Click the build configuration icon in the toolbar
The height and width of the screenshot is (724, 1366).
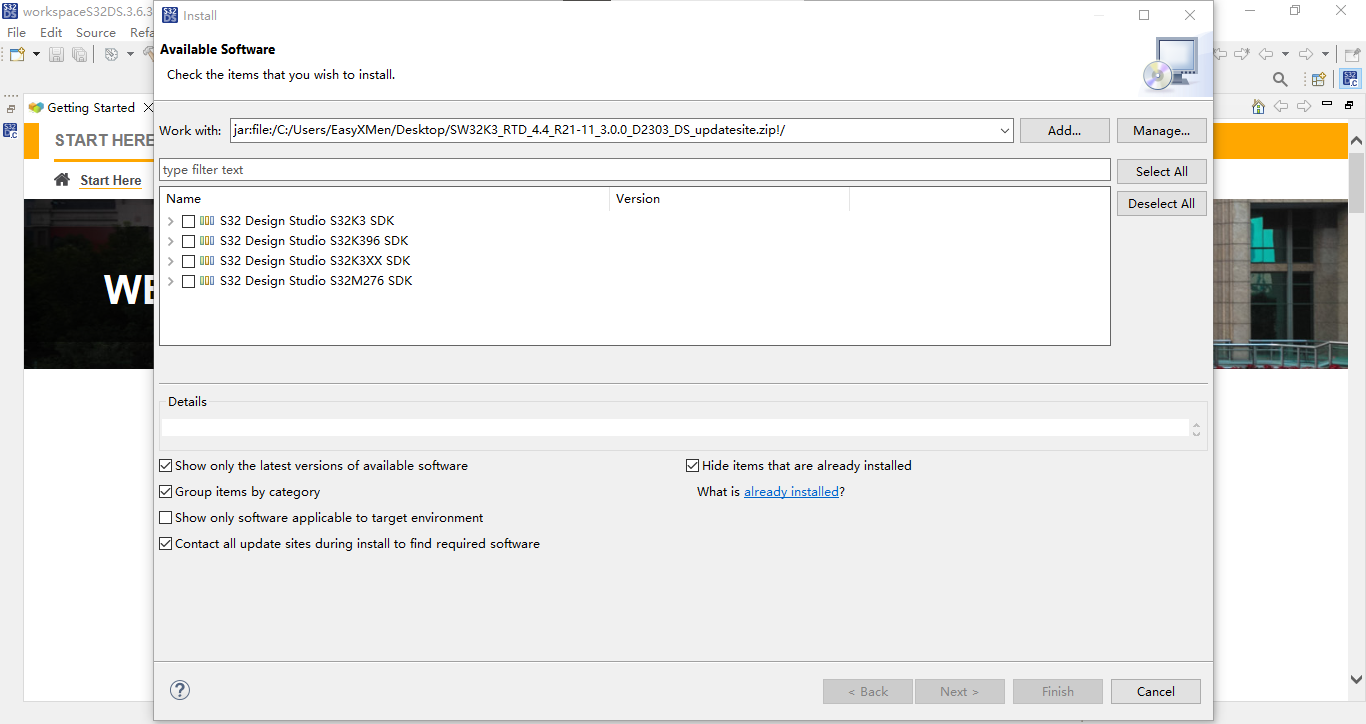coord(112,54)
